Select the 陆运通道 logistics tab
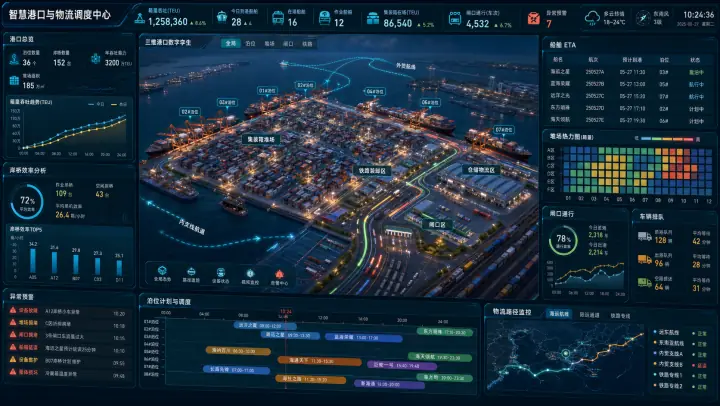This screenshot has width=720, height=406. pyautogui.click(x=589, y=315)
